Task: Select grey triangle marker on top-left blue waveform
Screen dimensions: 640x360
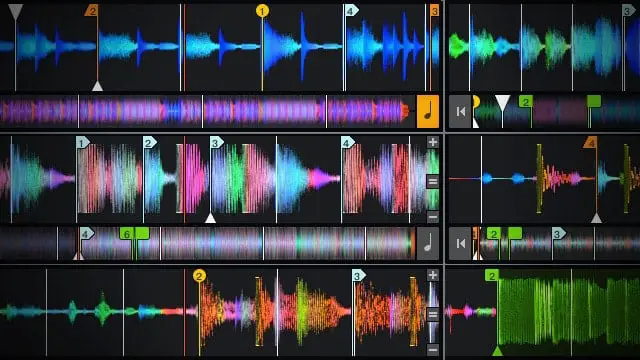Action: click(x=16, y=12)
